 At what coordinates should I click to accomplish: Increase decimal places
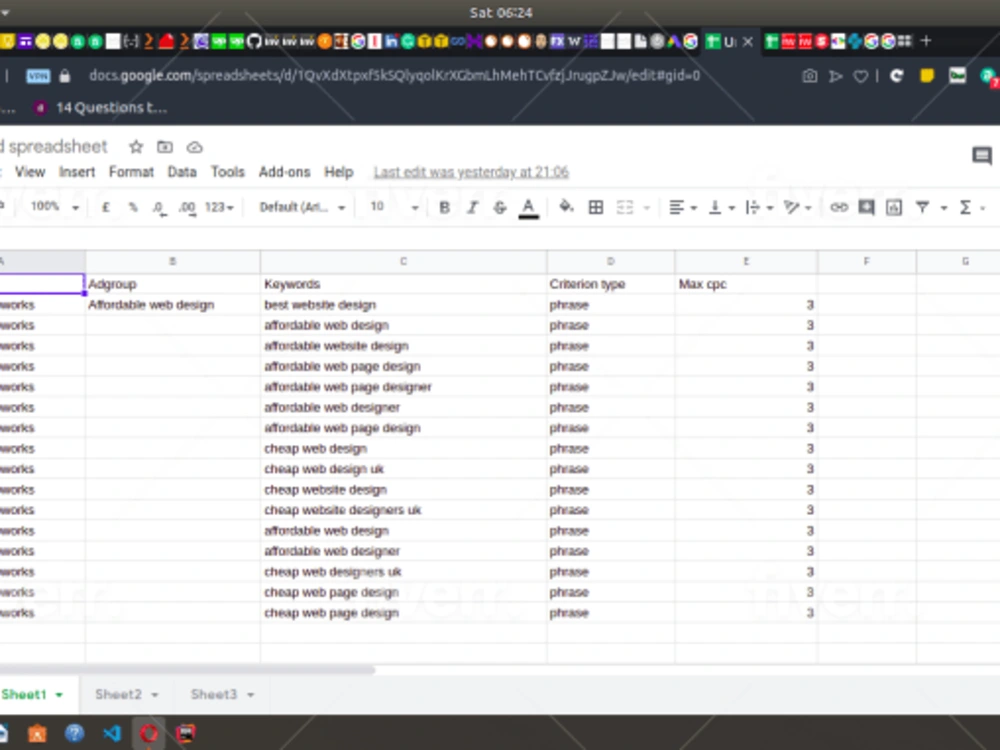coord(187,208)
